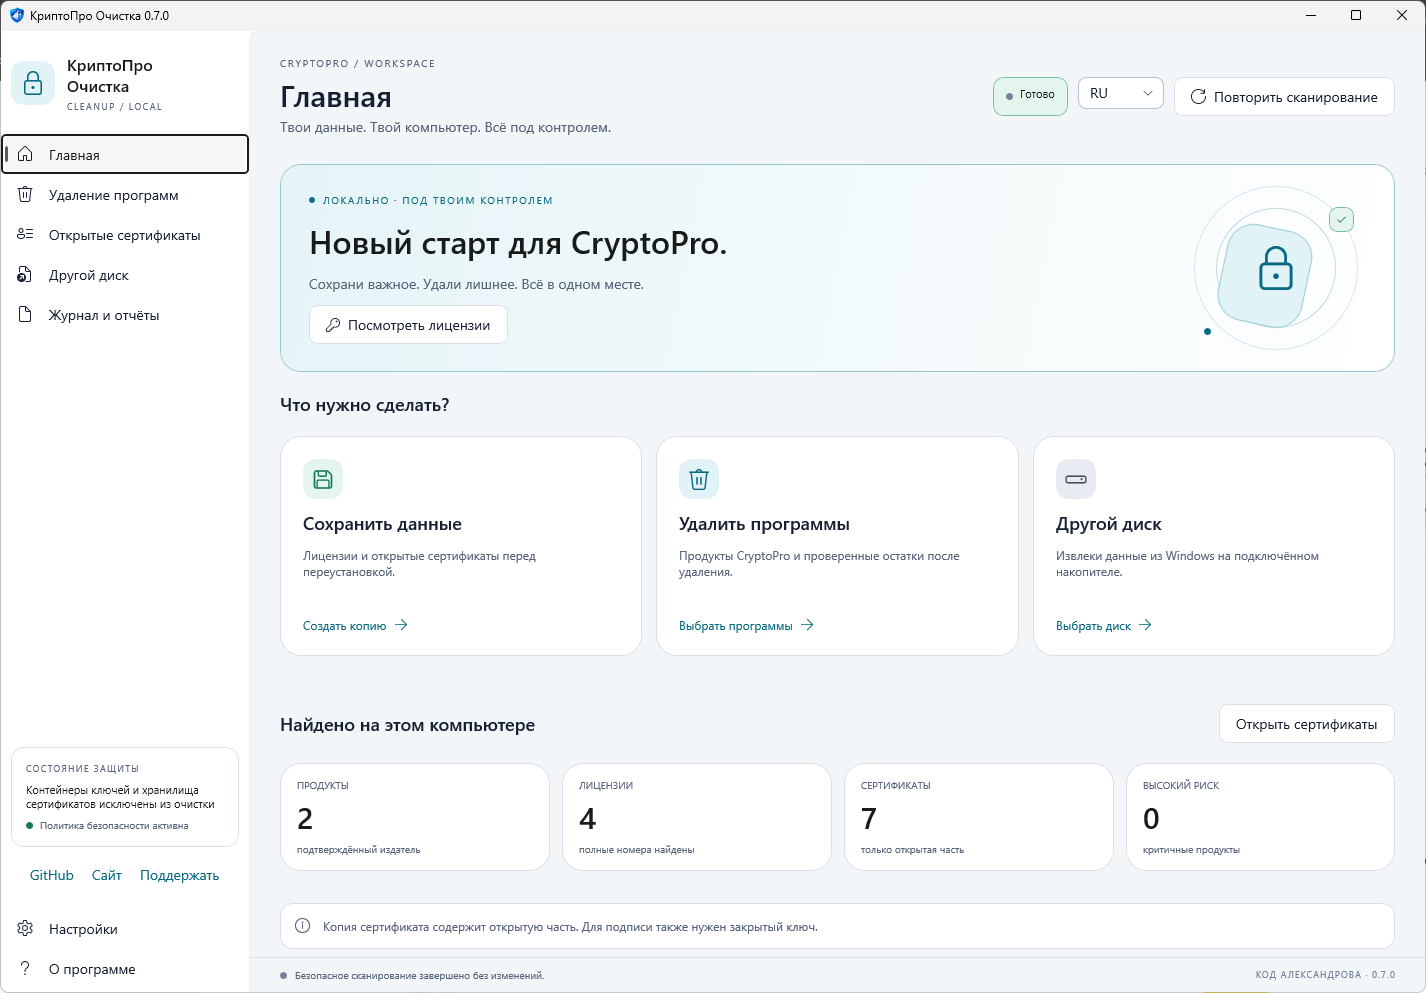Click the home icon next to Главная
The height and width of the screenshot is (993, 1426).
coord(26,154)
